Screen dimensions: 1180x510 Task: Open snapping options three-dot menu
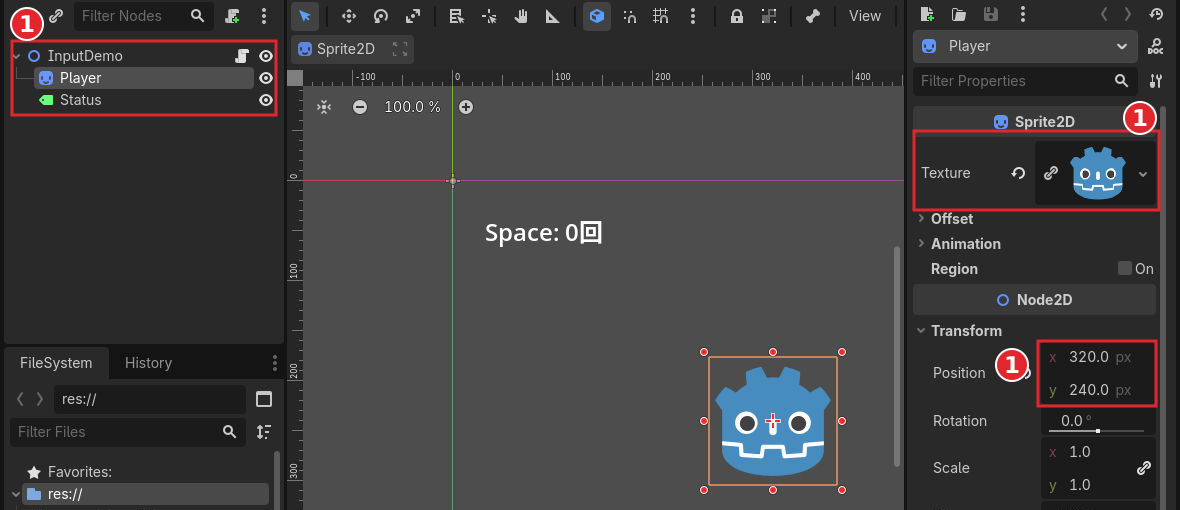tap(693, 16)
